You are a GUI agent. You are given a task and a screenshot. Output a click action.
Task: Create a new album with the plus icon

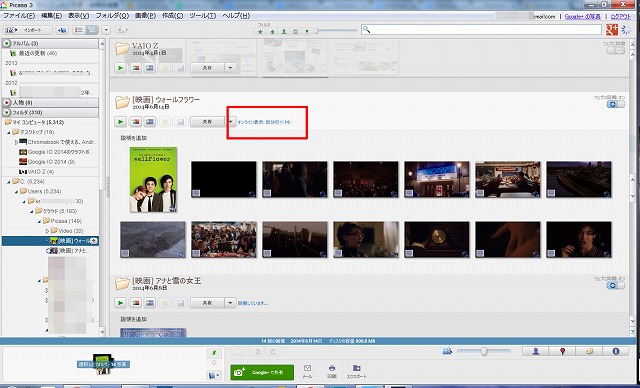tap(62, 30)
